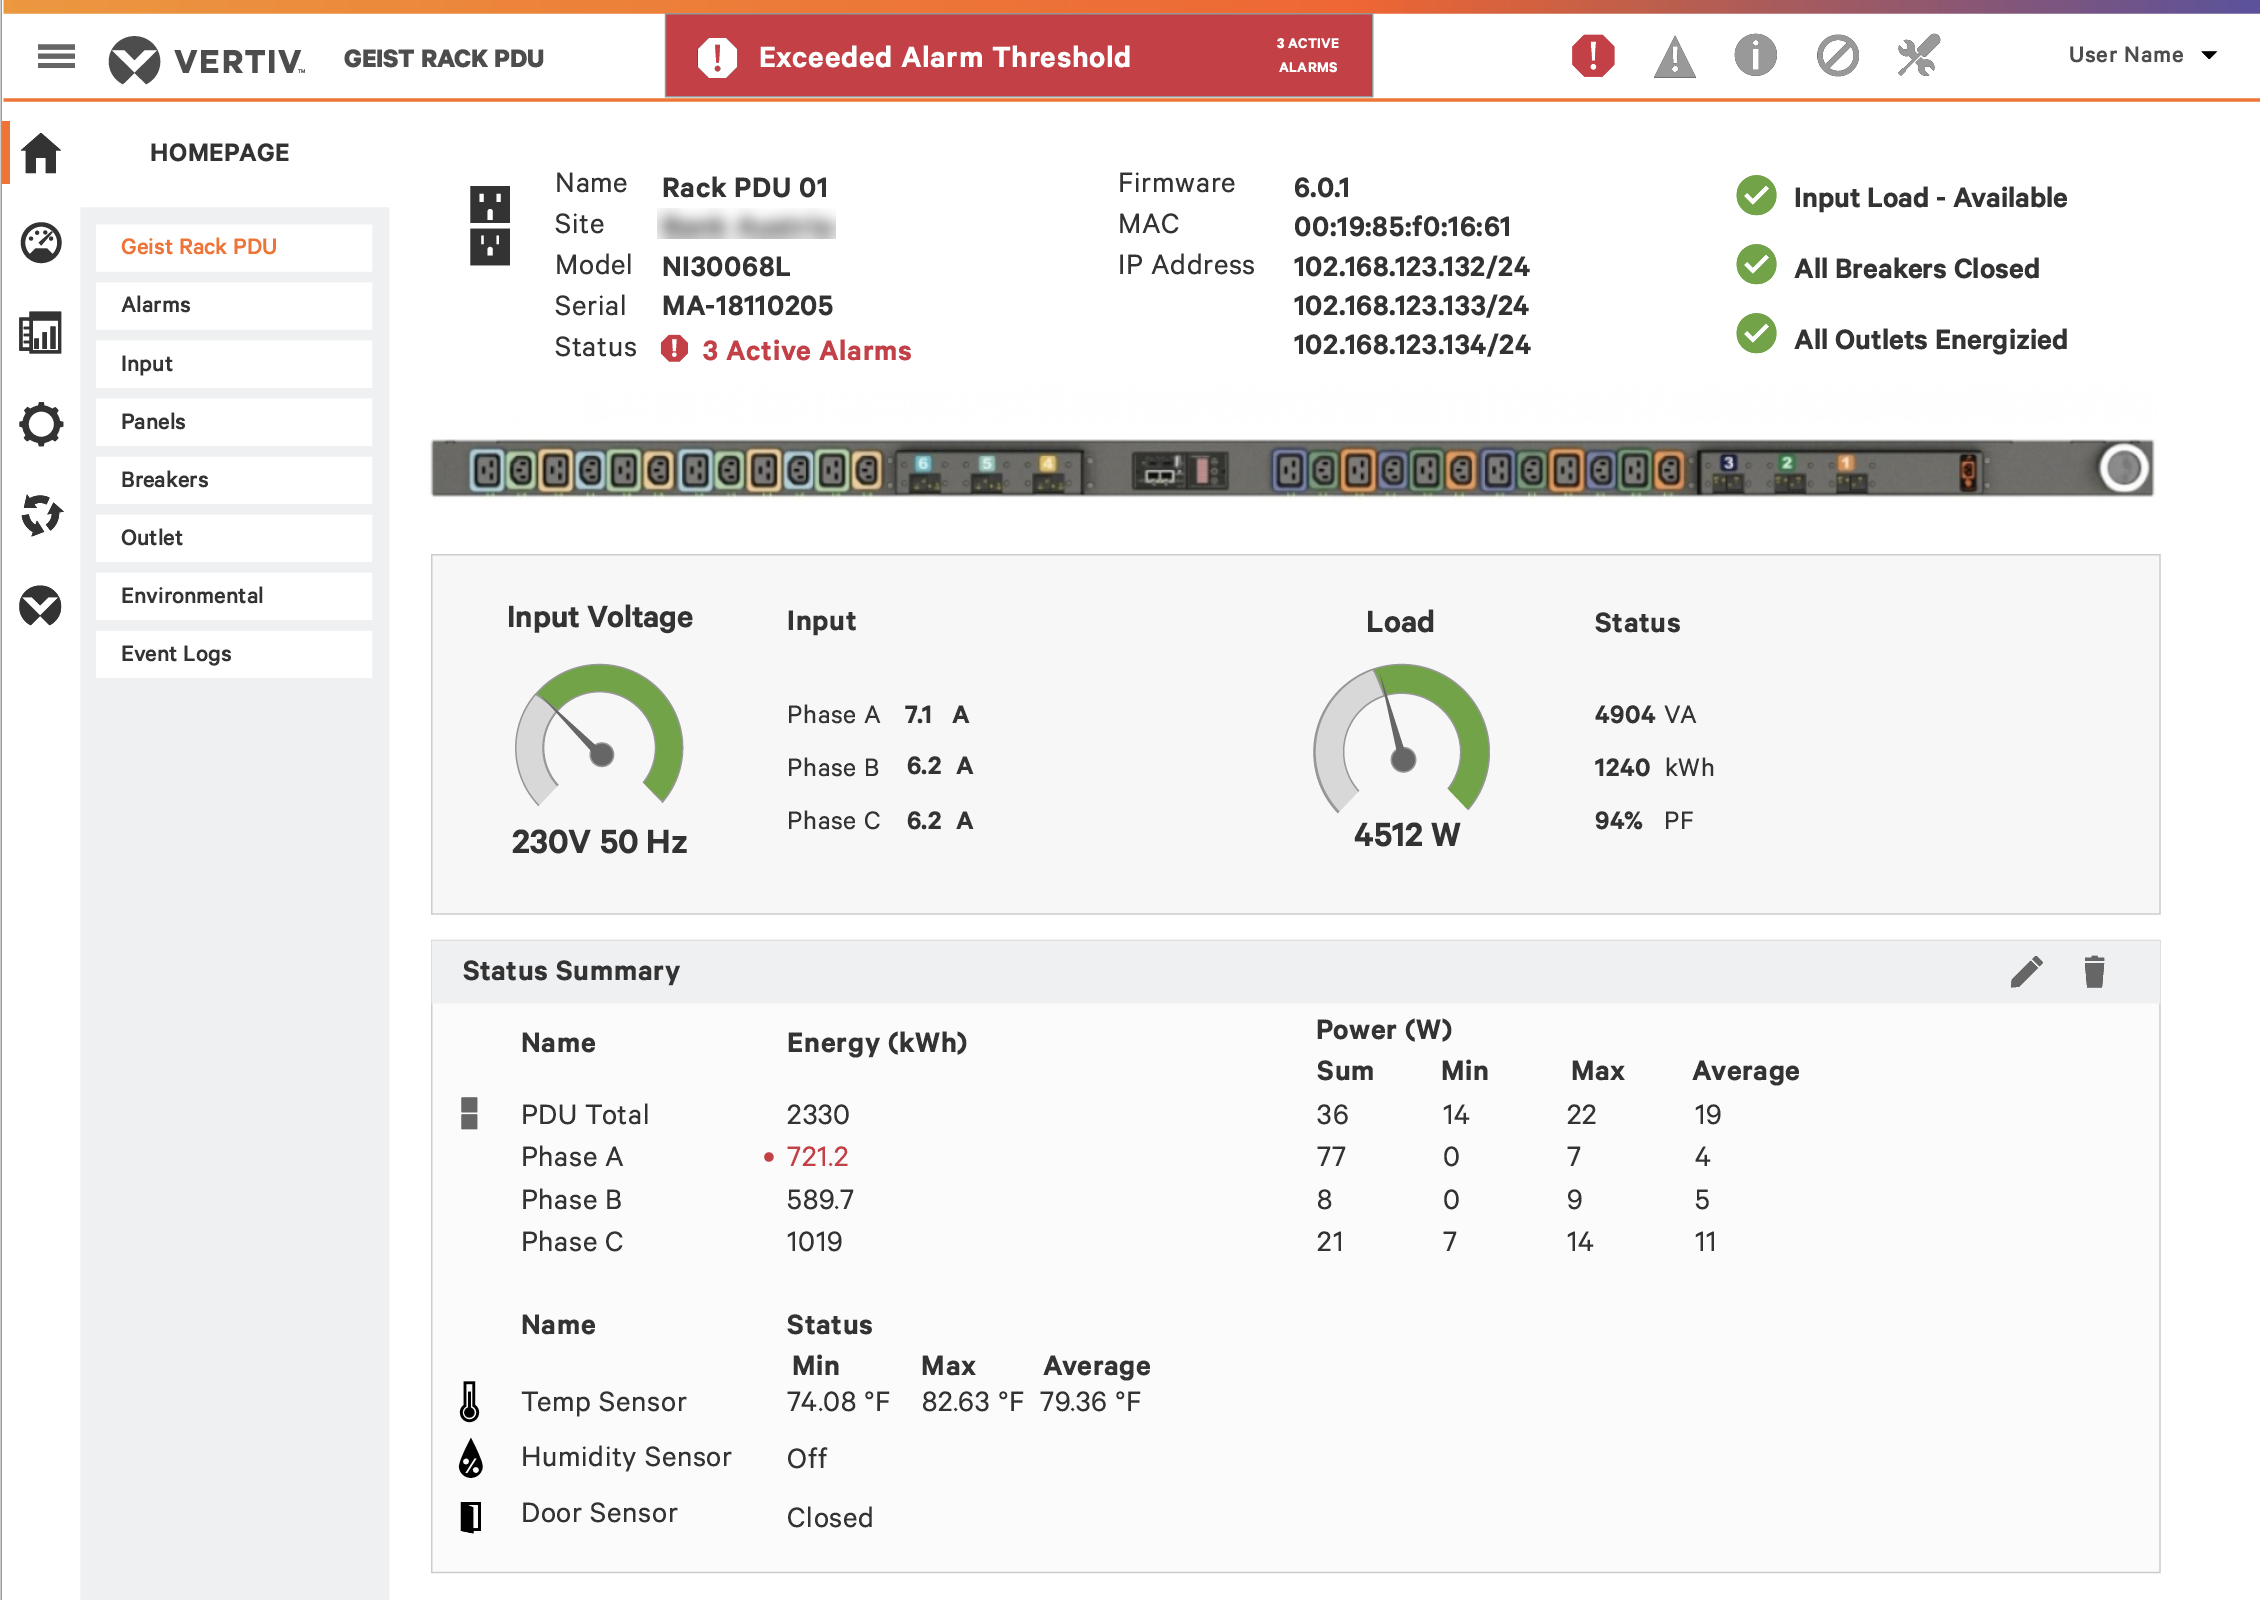This screenshot has height=1600, width=2260.
Task: Click the Input Voltage gauge
Action: point(599,737)
